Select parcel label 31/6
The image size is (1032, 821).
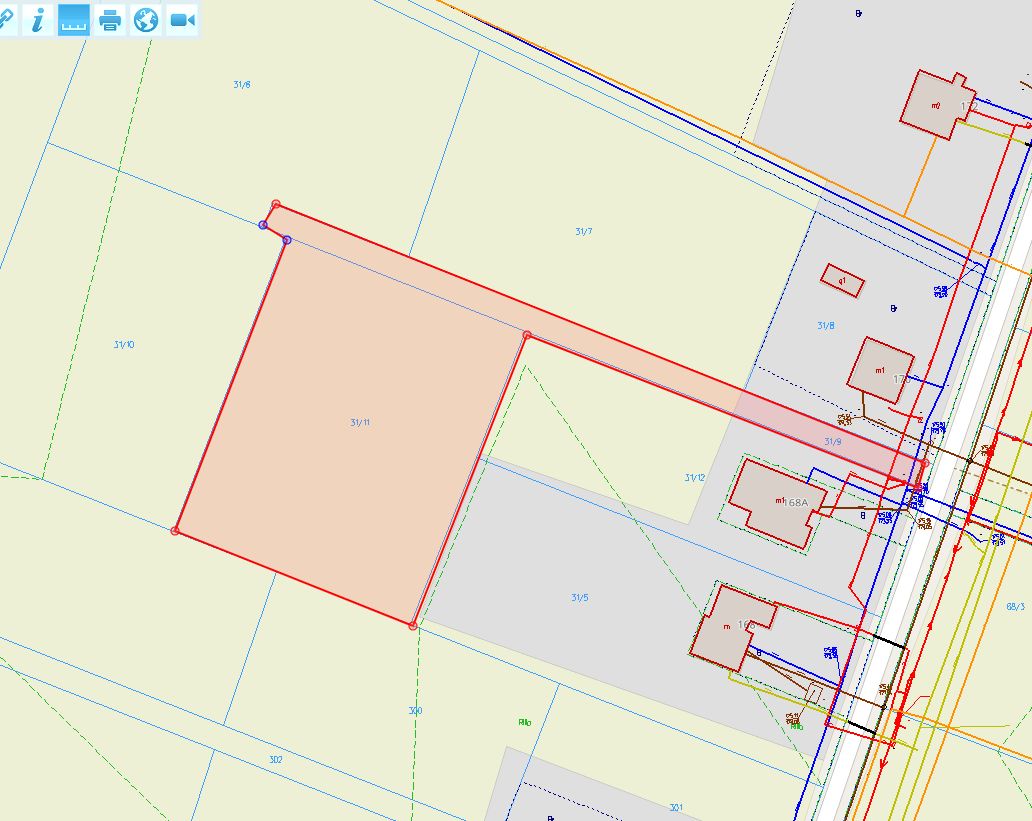tap(242, 84)
